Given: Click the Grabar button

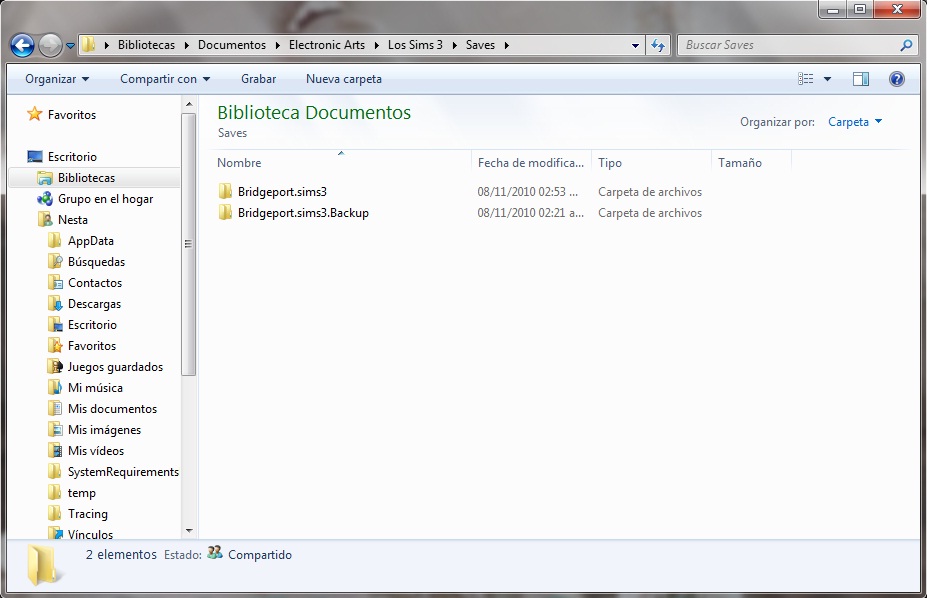Looking at the screenshot, I should coord(258,79).
